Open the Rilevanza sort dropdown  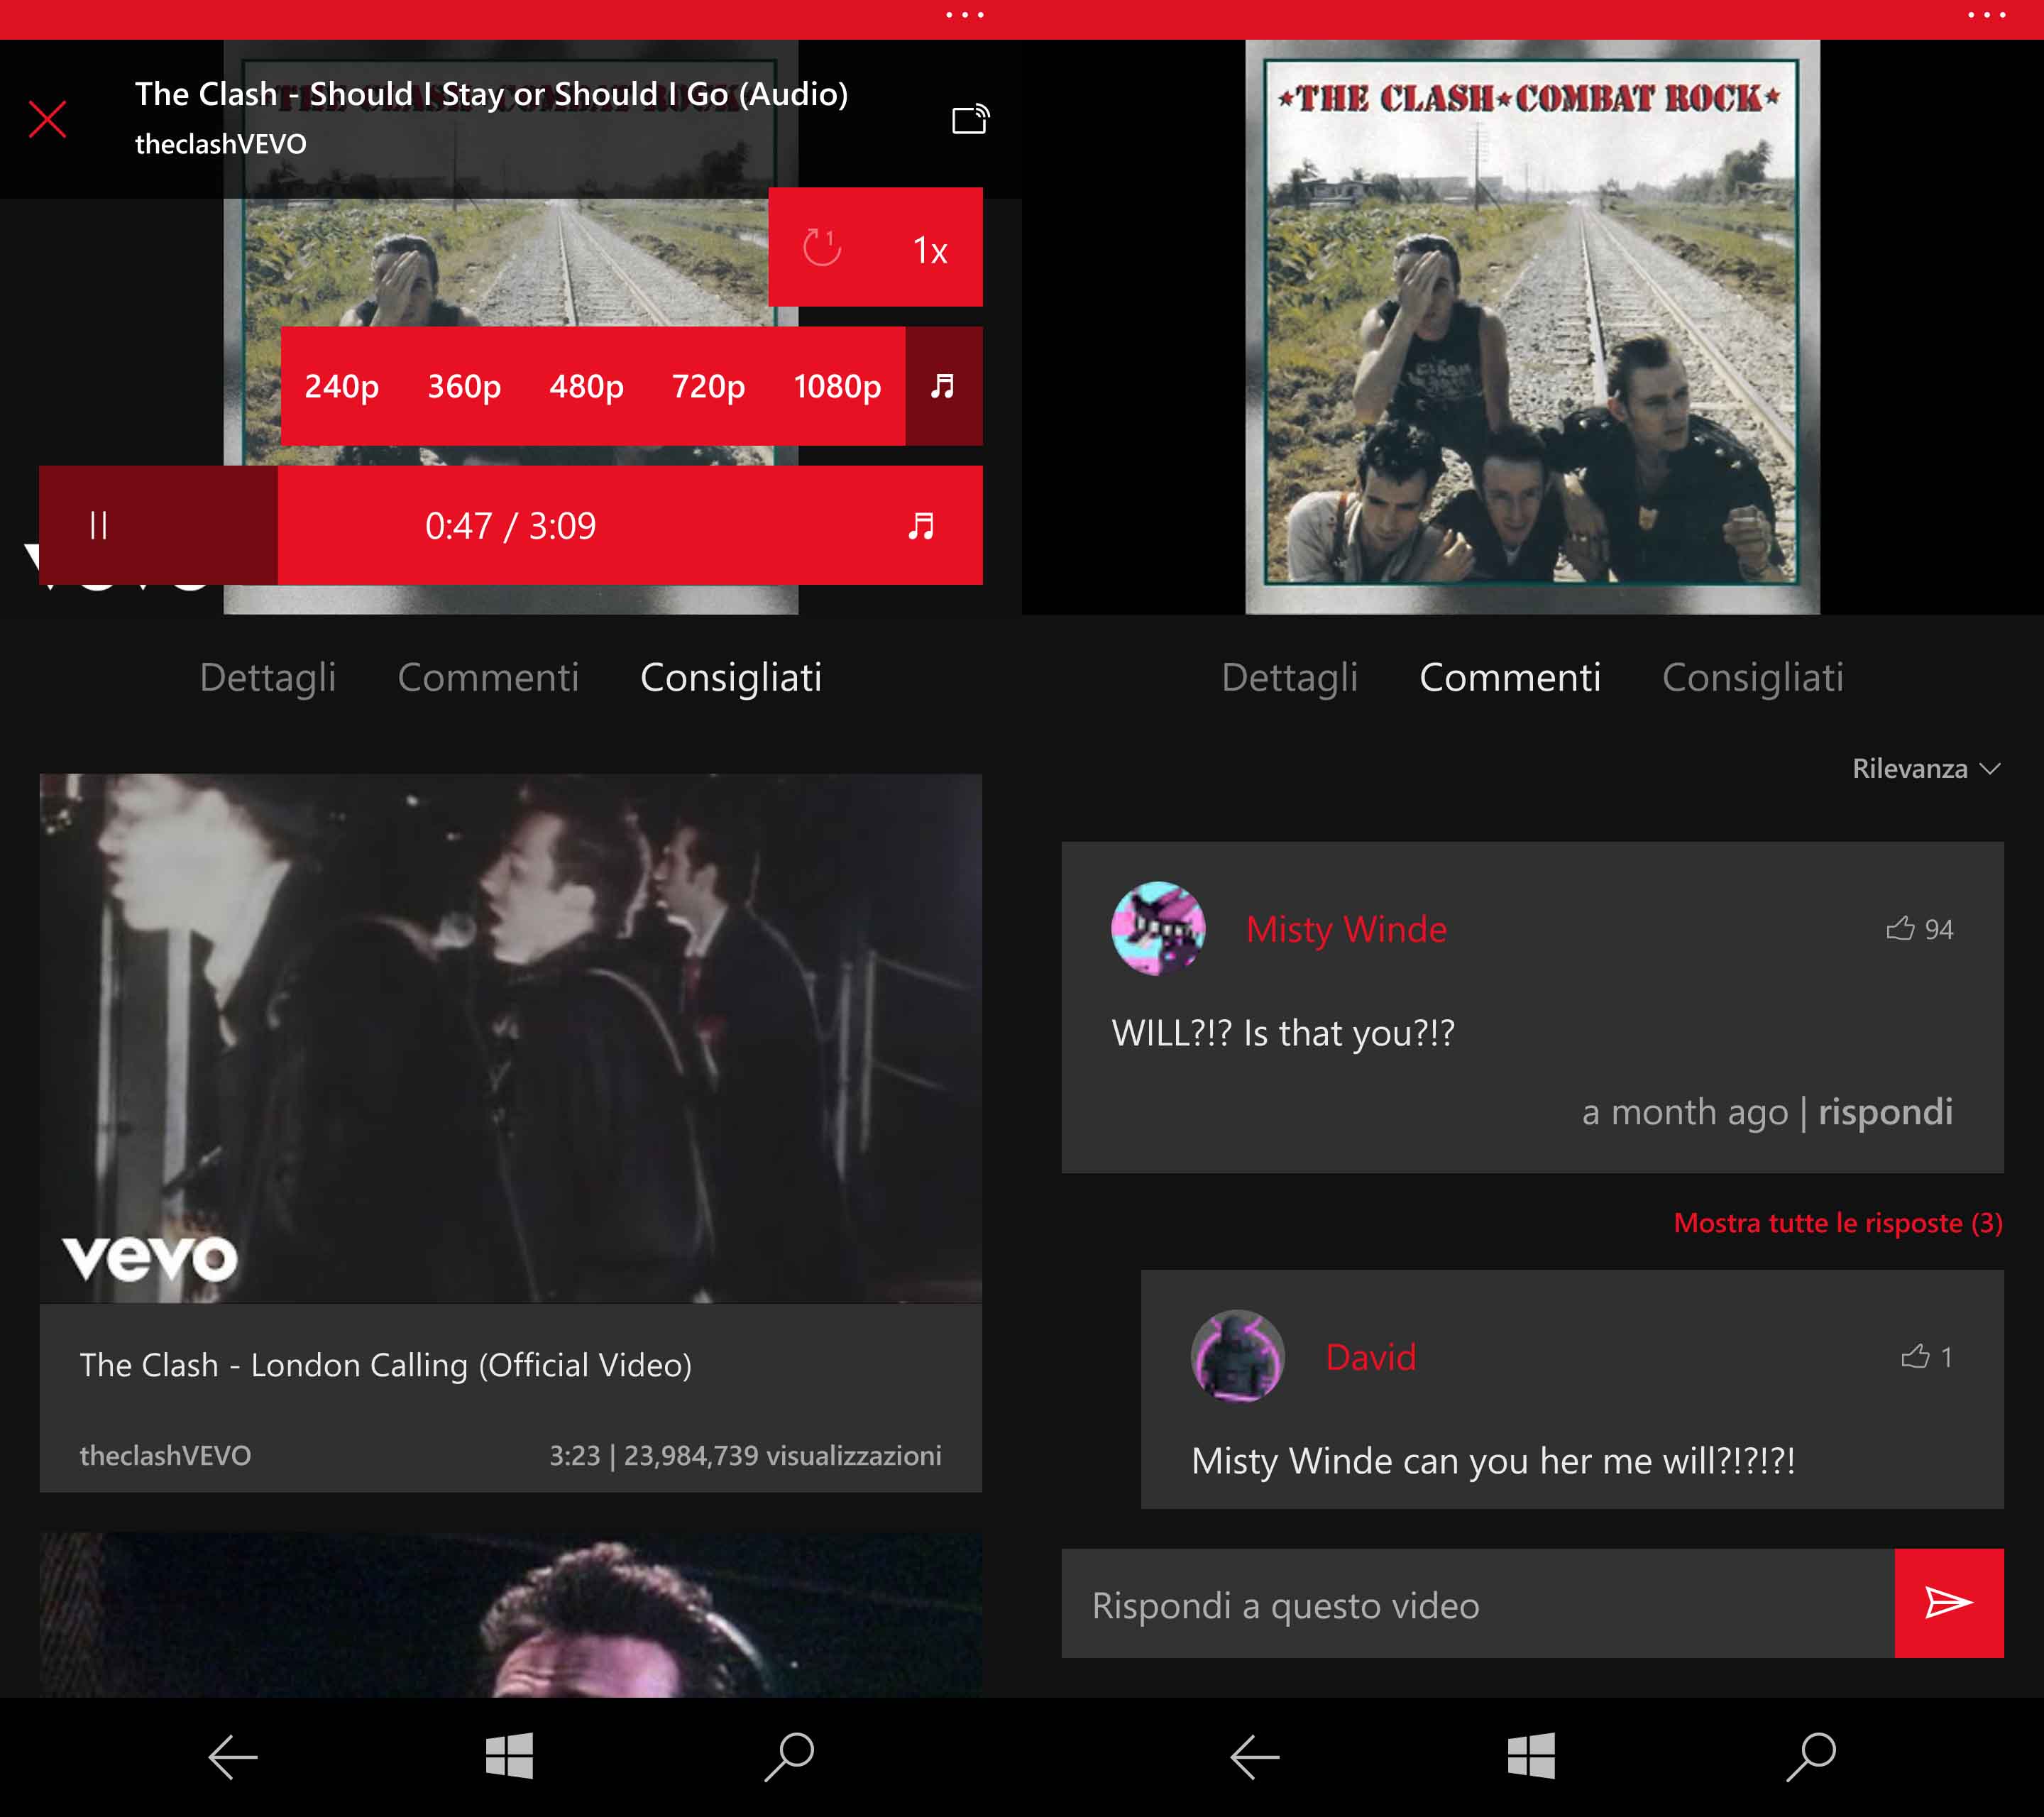[1926, 768]
